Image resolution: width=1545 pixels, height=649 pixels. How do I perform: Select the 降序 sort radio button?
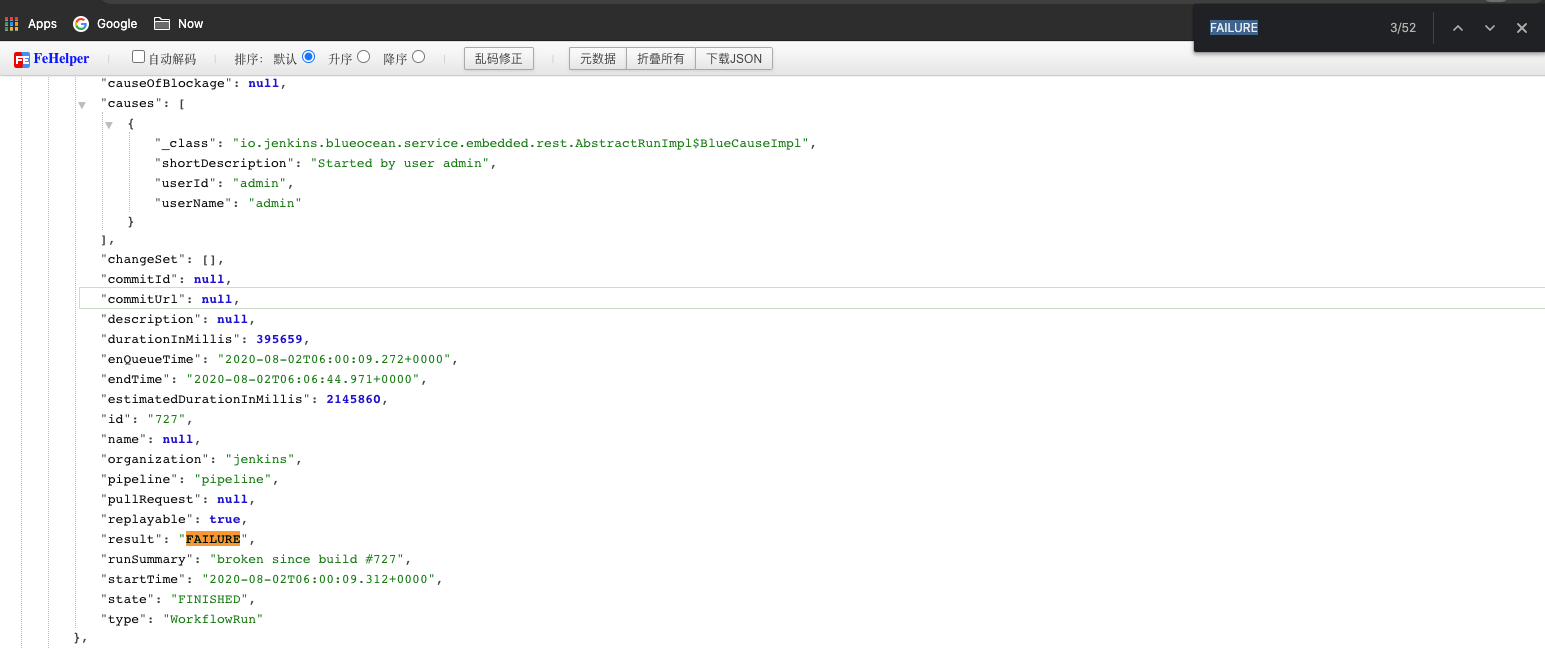[x=419, y=57]
